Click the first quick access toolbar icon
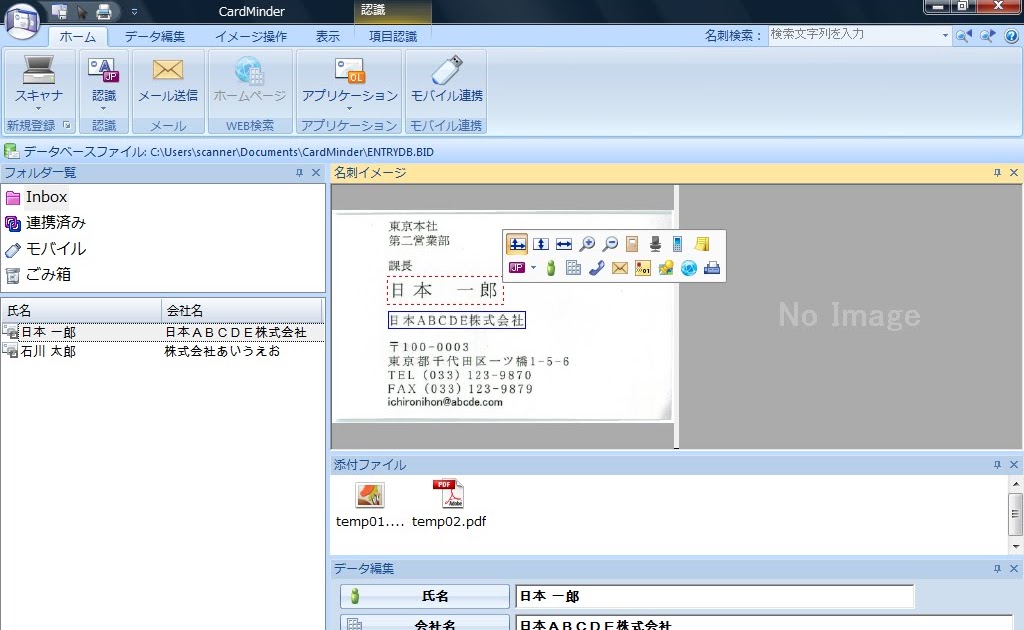The width and height of the screenshot is (1024, 630). [x=59, y=11]
